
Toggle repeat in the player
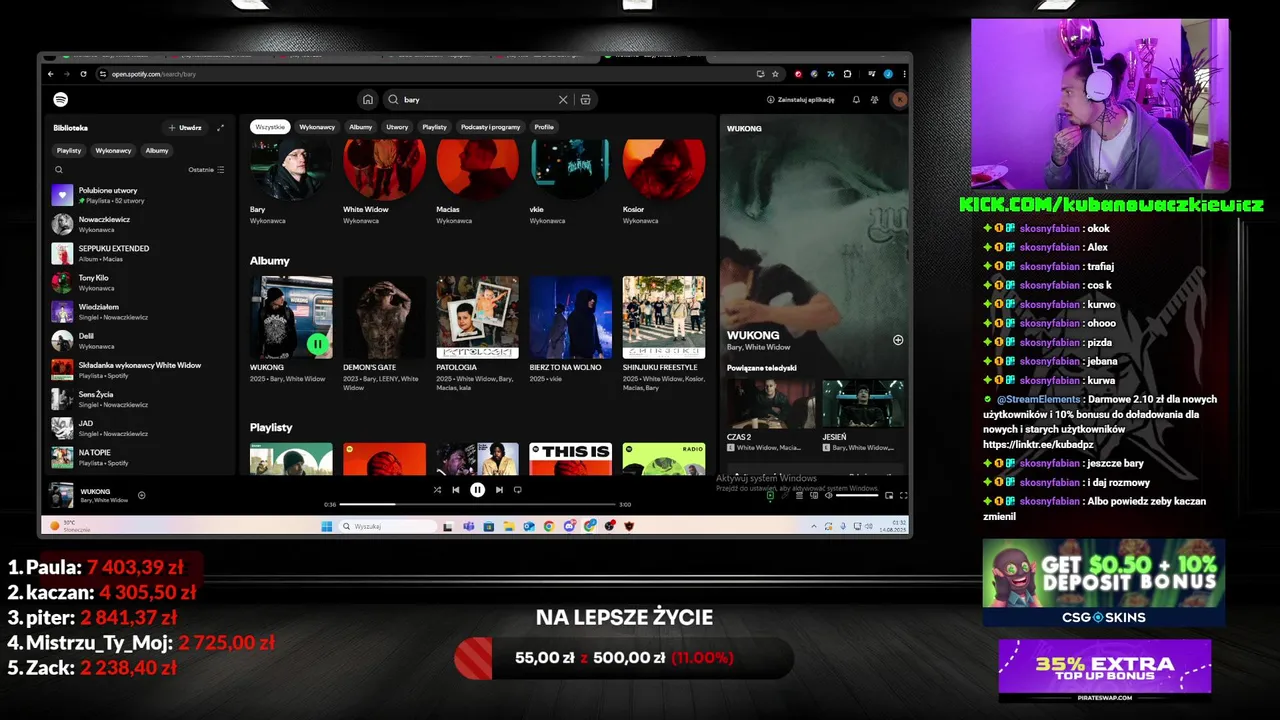click(518, 490)
